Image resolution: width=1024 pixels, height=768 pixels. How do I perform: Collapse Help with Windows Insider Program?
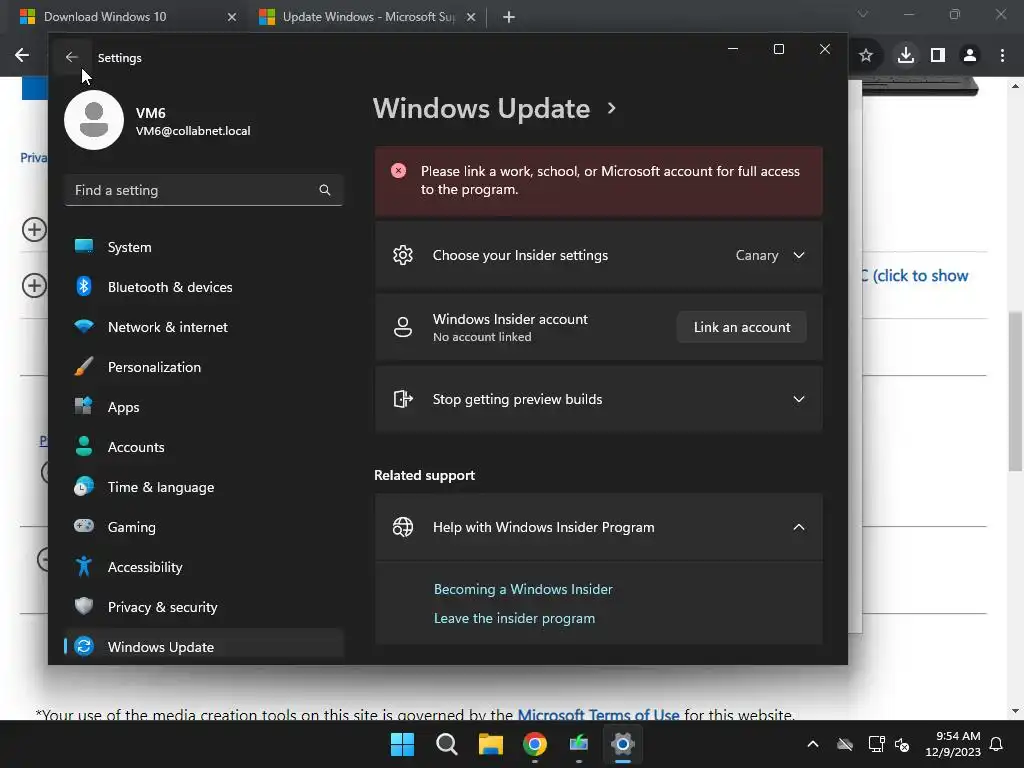[799, 527]
